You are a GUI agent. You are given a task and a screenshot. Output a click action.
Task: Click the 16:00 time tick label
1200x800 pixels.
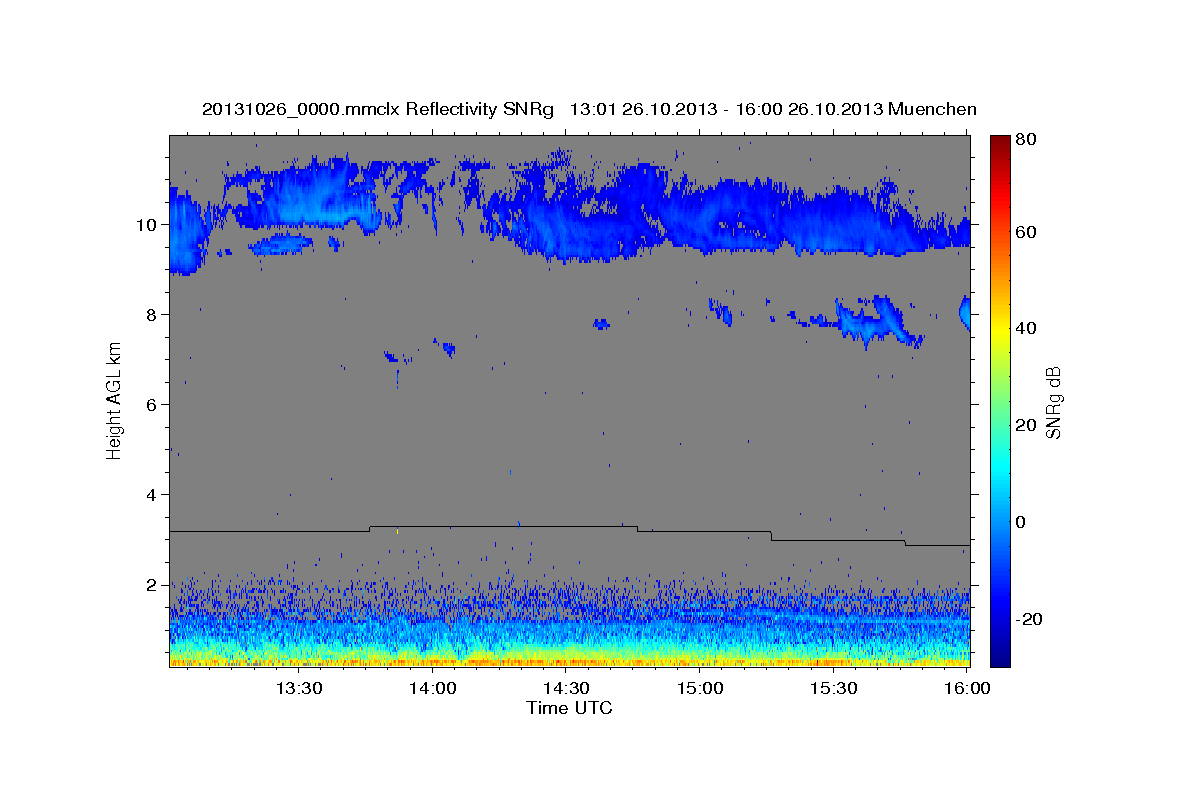tap(966, 688)
